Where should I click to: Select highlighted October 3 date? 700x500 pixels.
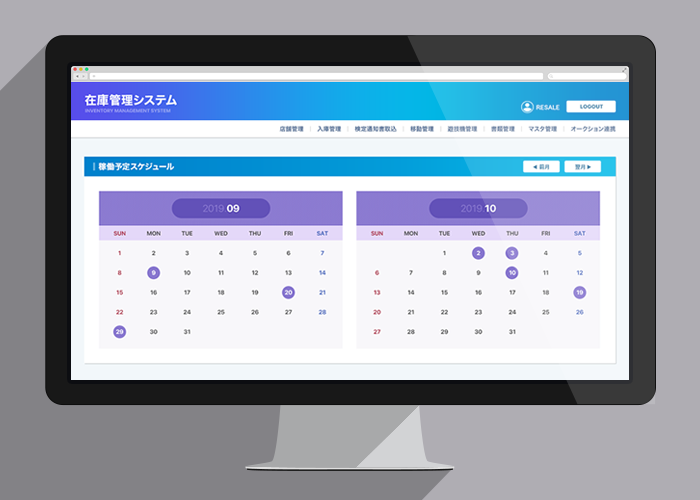tap(512, 253)
